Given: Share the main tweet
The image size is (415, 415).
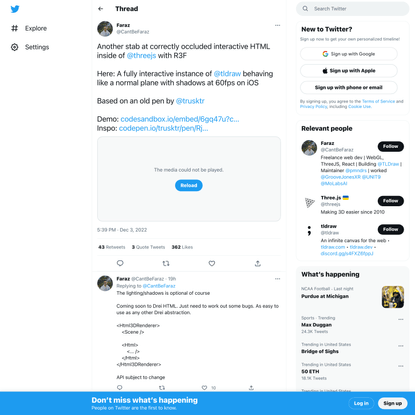Looking at the screenshot, I should [x=258, y=263].
